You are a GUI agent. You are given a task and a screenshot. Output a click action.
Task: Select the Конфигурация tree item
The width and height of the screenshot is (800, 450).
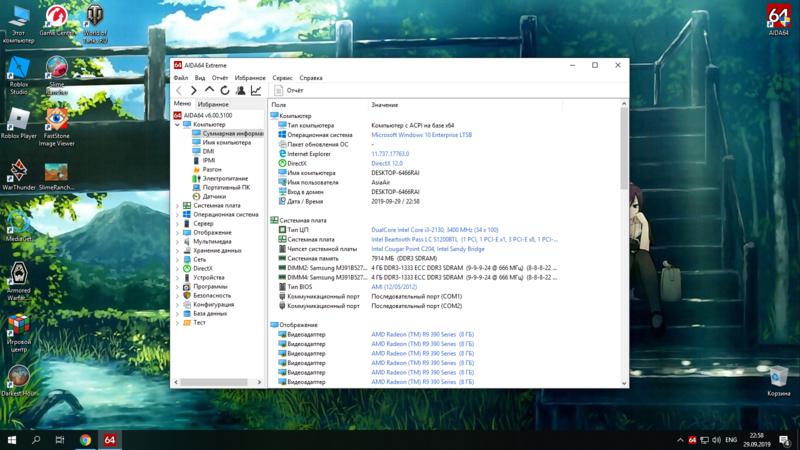click(x=208, y=305)
